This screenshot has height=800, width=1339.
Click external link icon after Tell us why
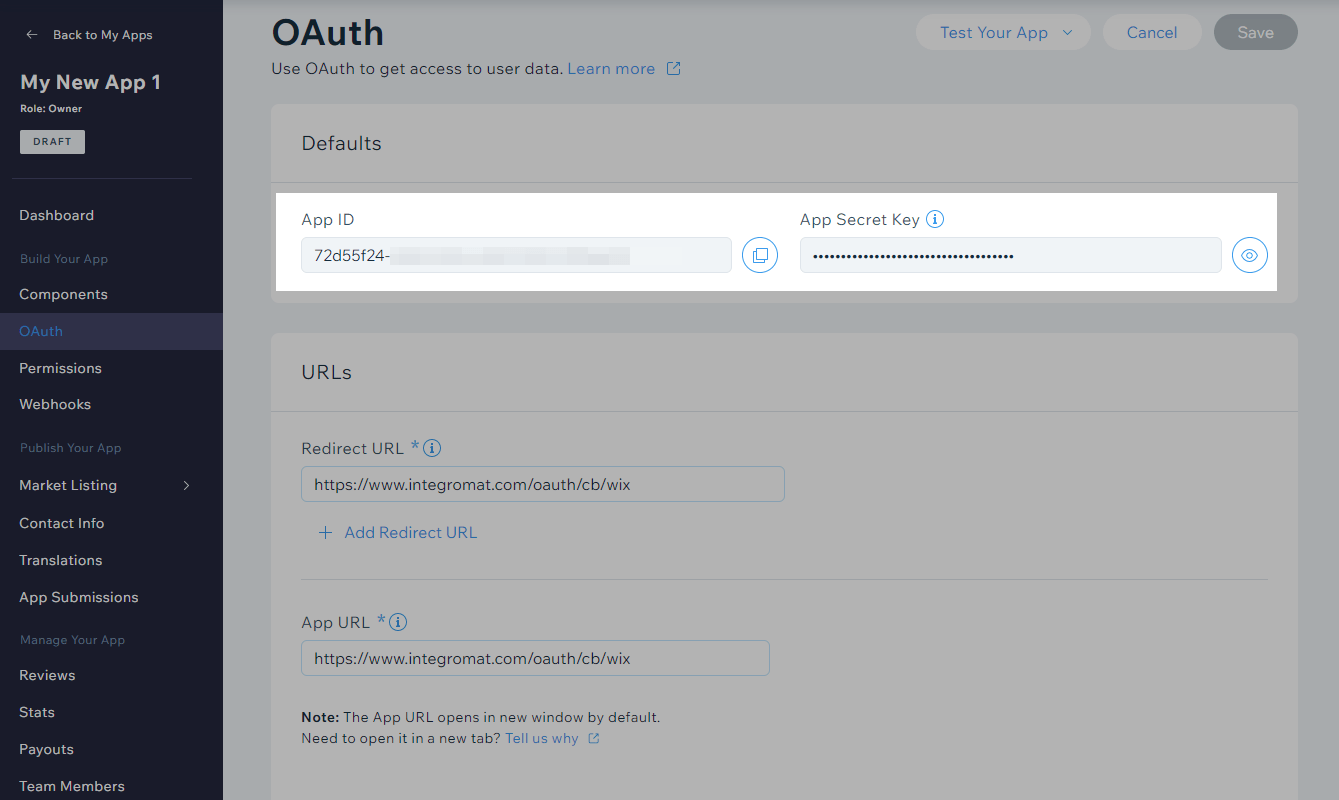click(594, 739)
